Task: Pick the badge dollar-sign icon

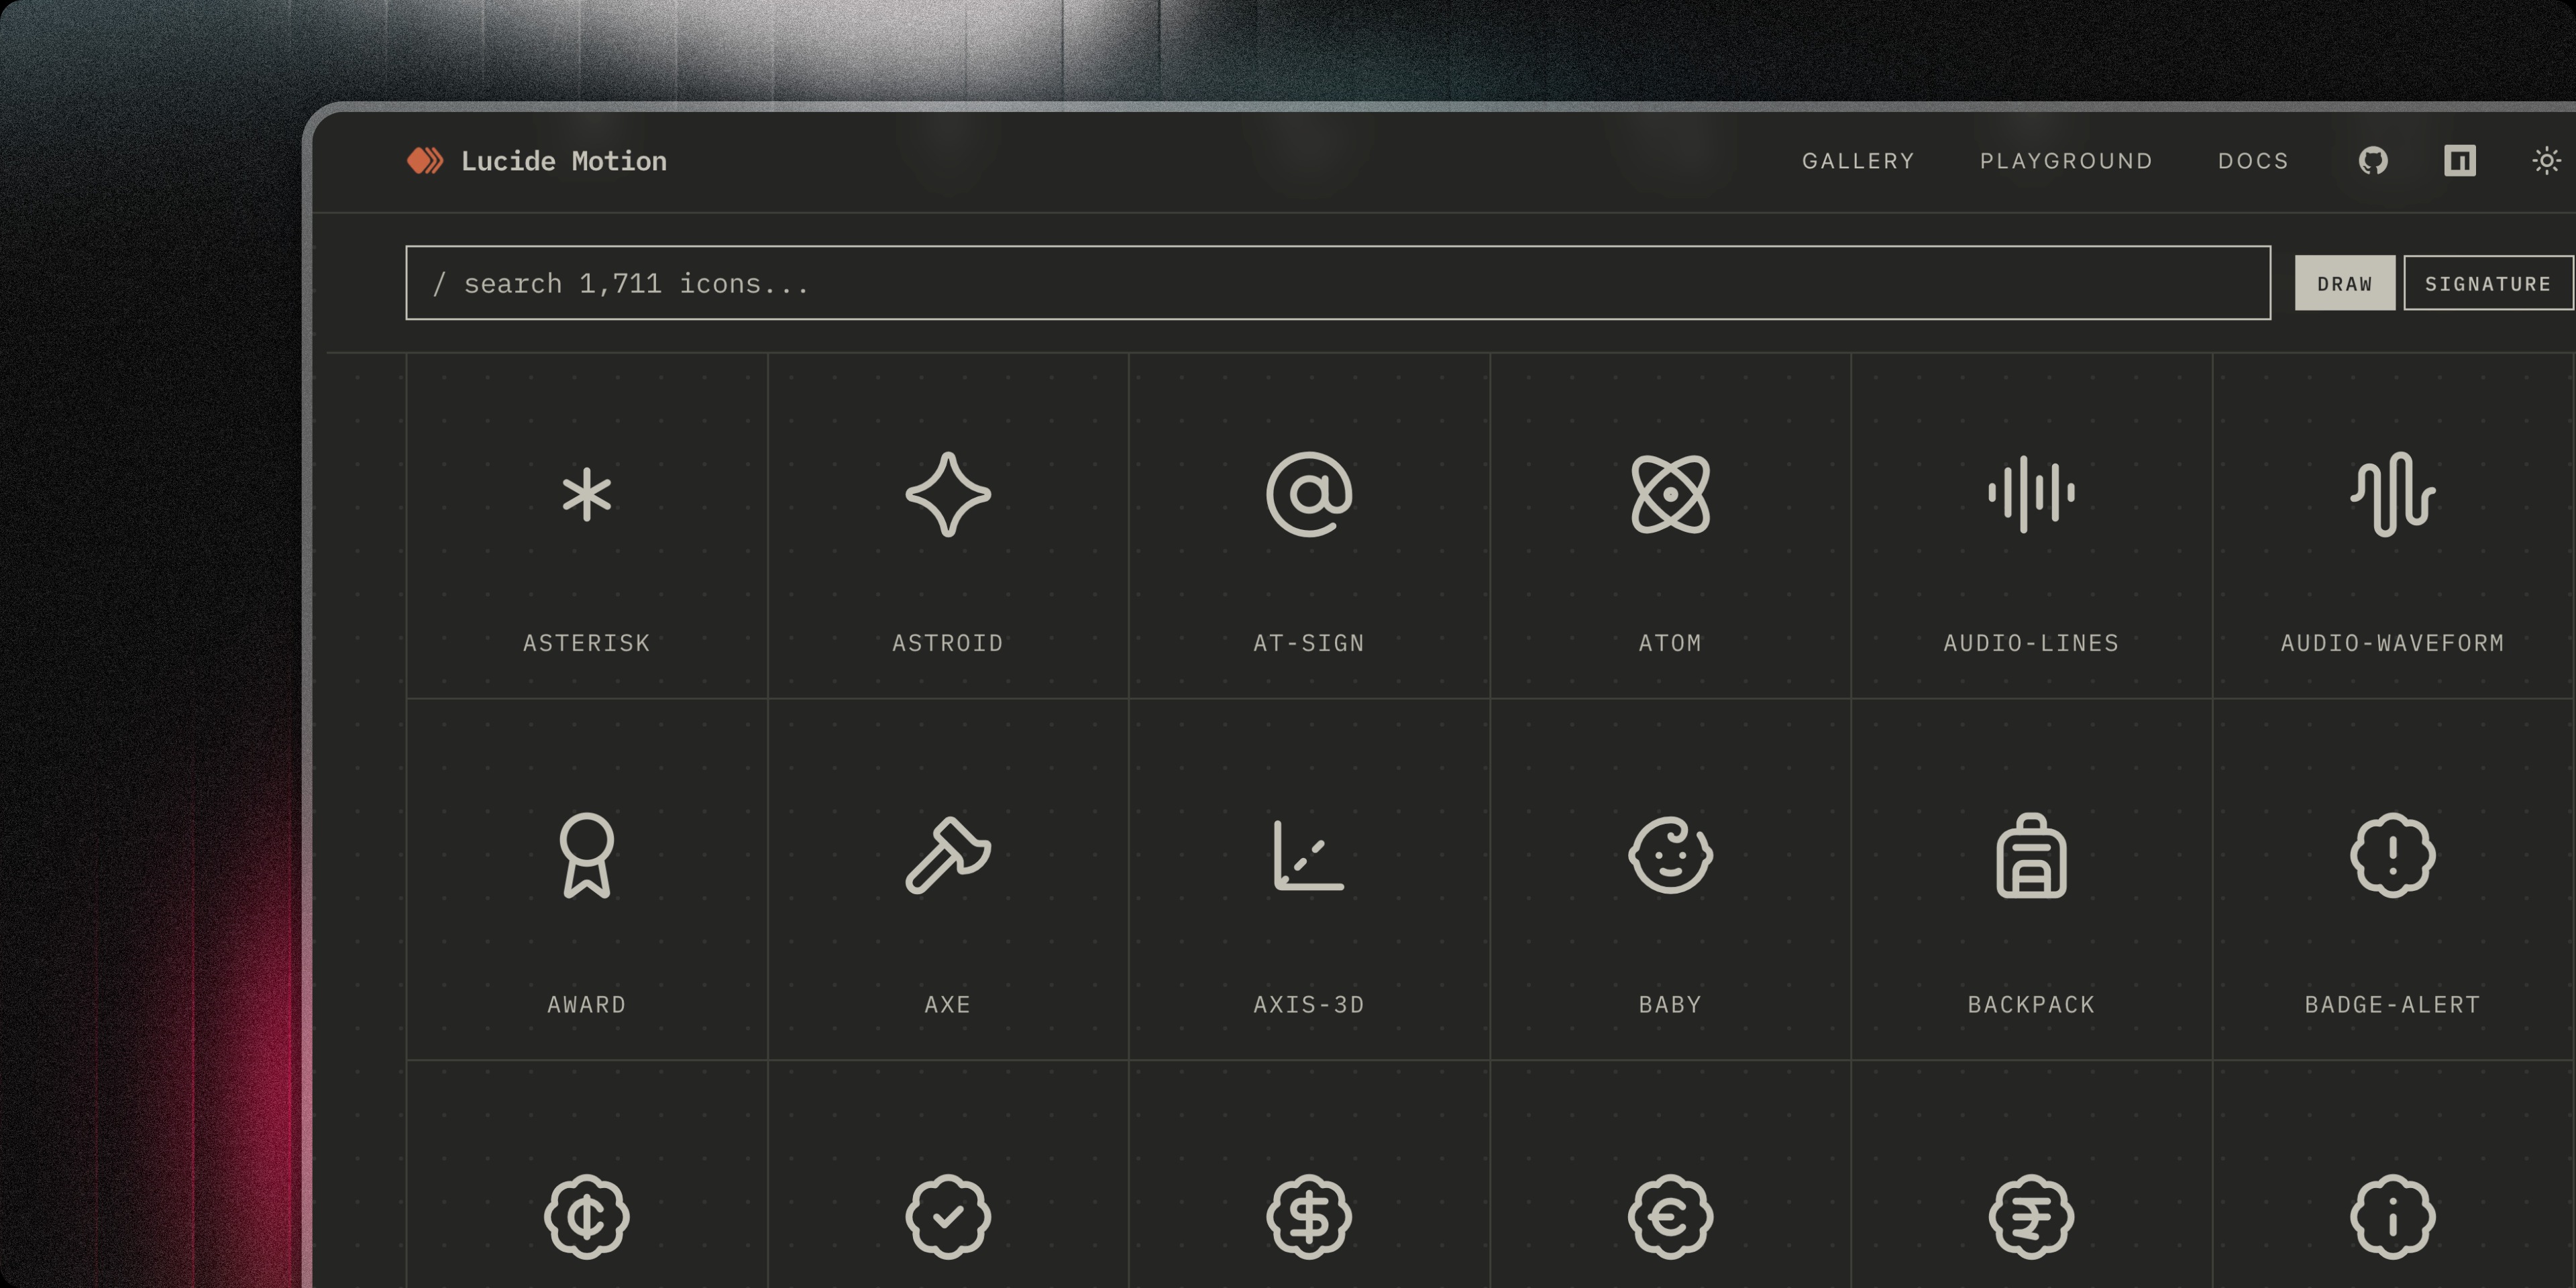Action: 1309,1217
